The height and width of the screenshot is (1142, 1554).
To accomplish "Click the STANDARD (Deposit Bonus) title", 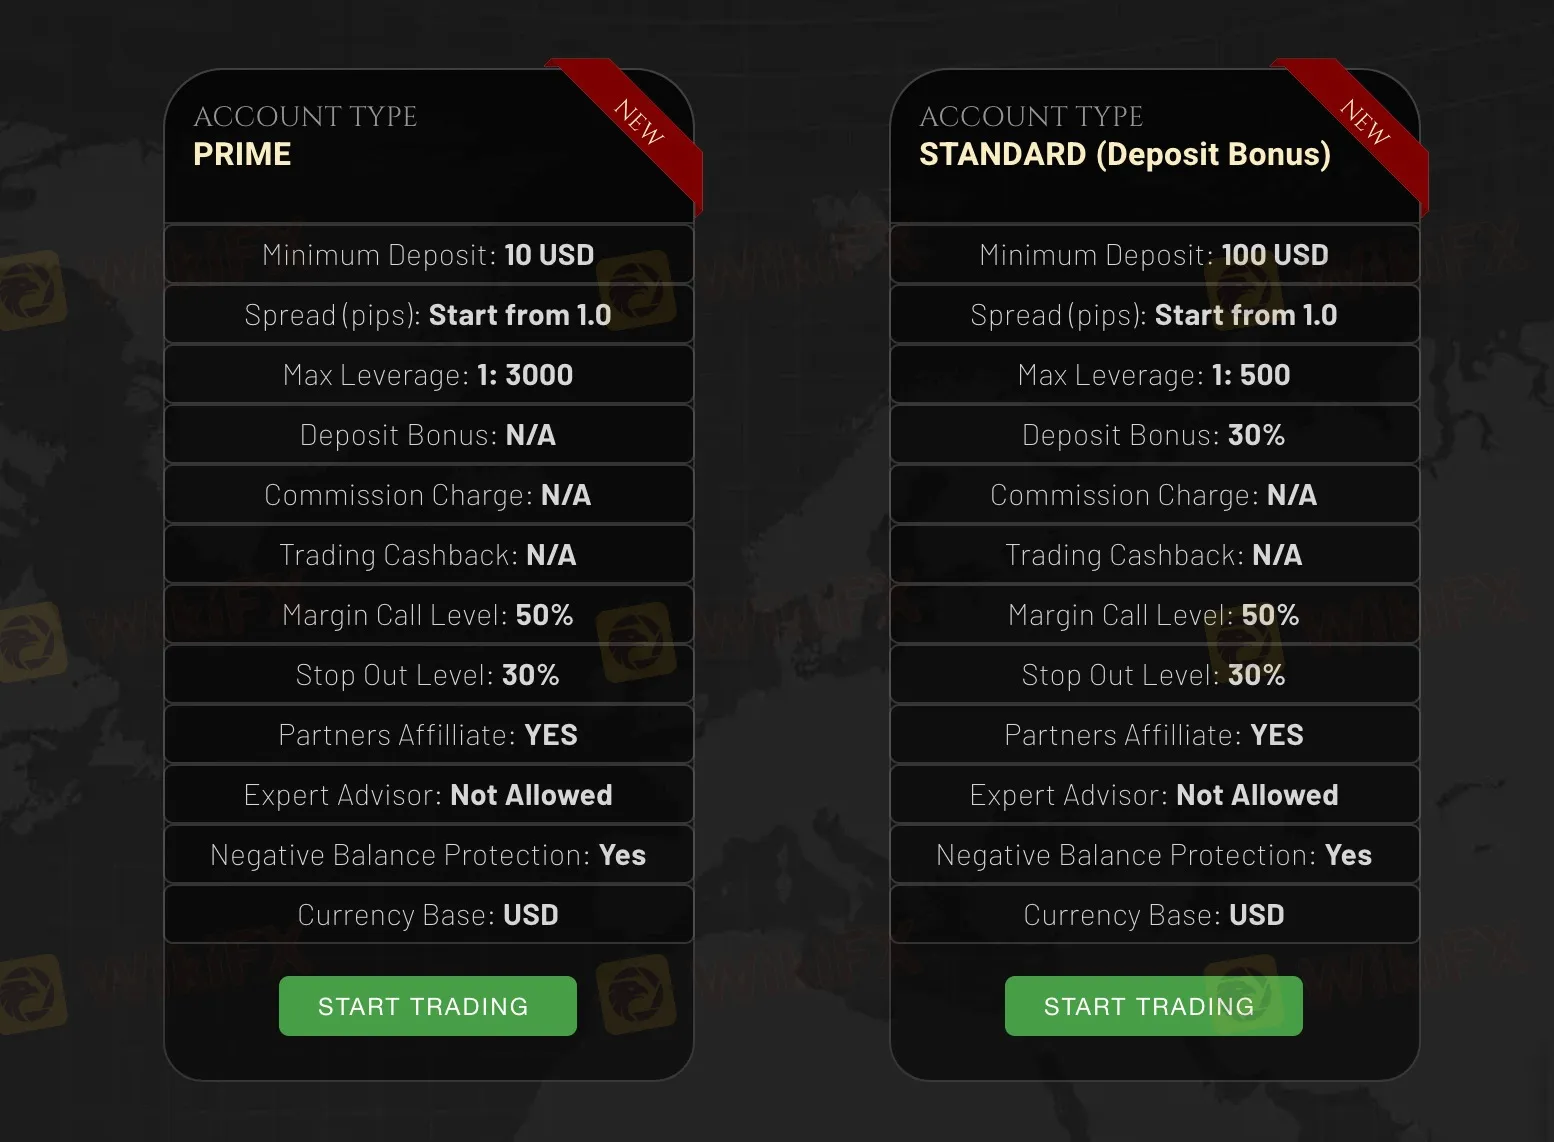I will coord(1125,154).
